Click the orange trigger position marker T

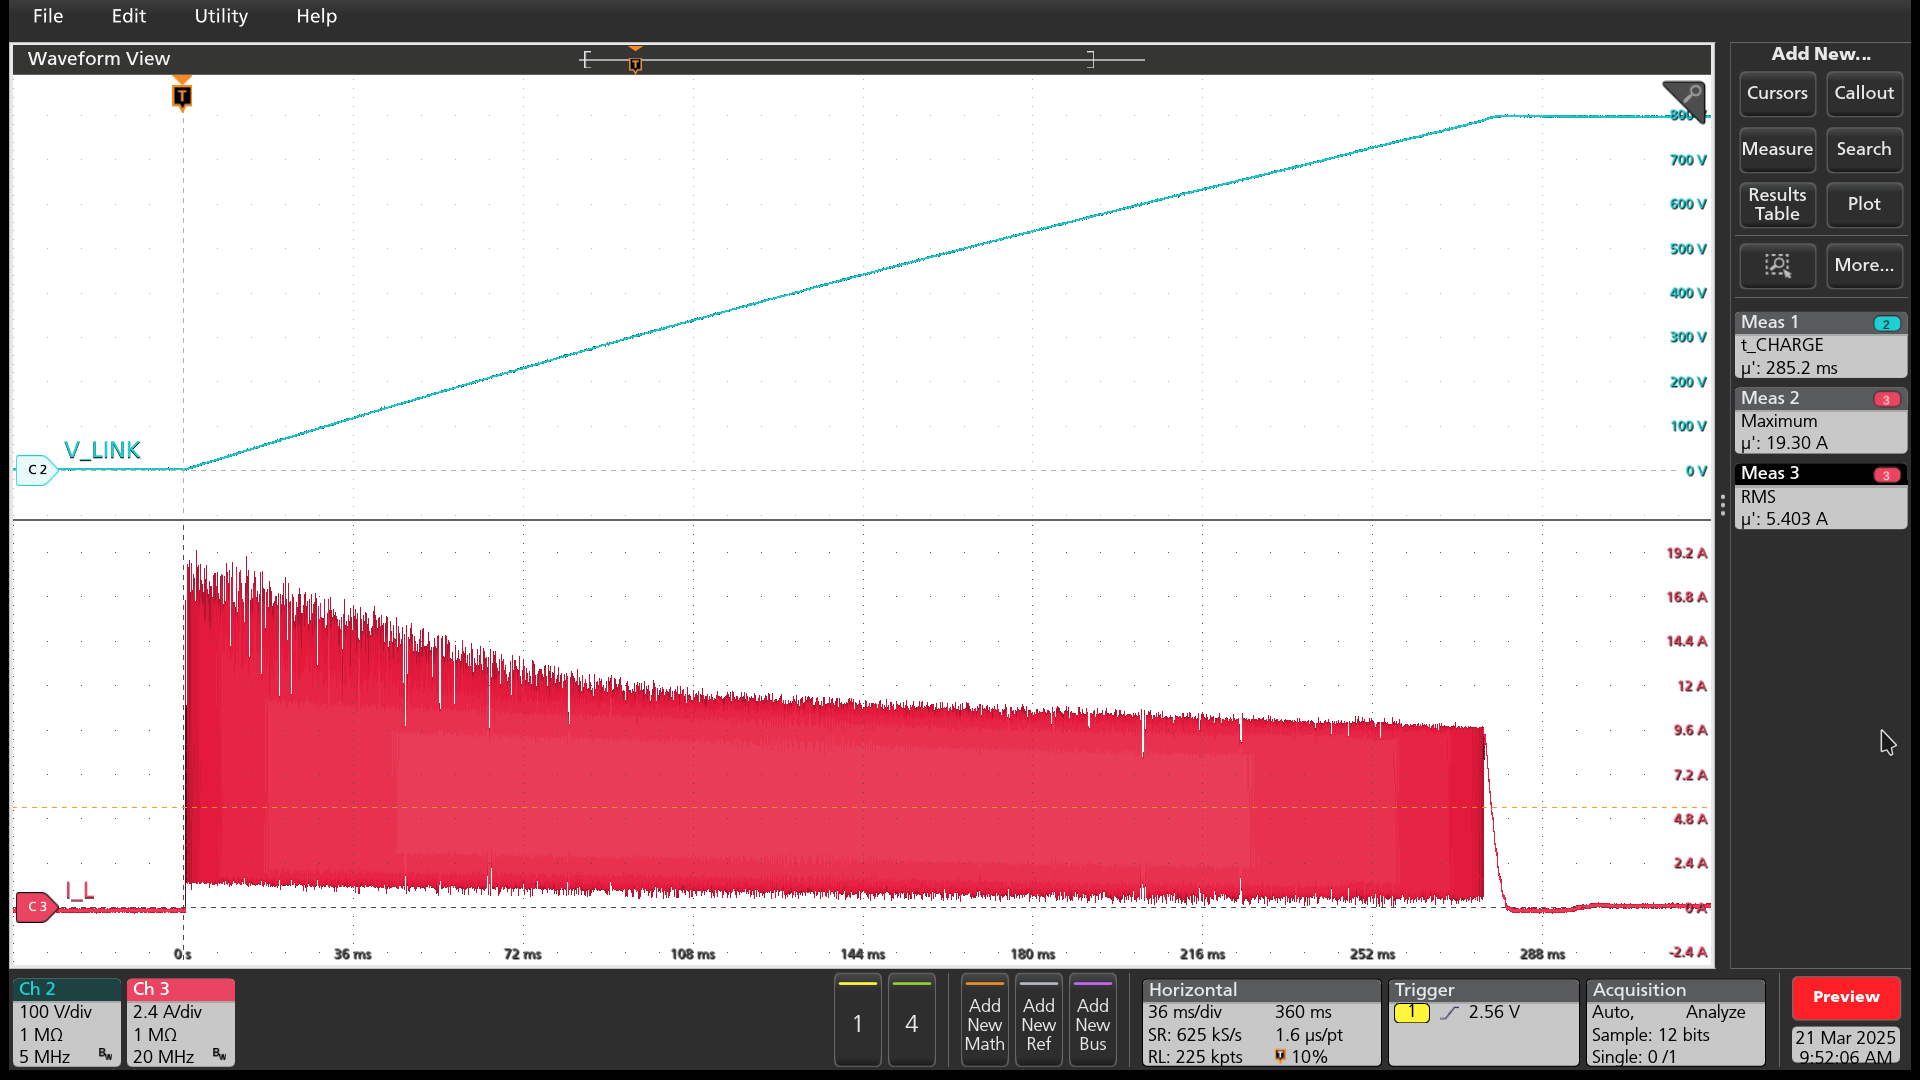coord(182,96)
